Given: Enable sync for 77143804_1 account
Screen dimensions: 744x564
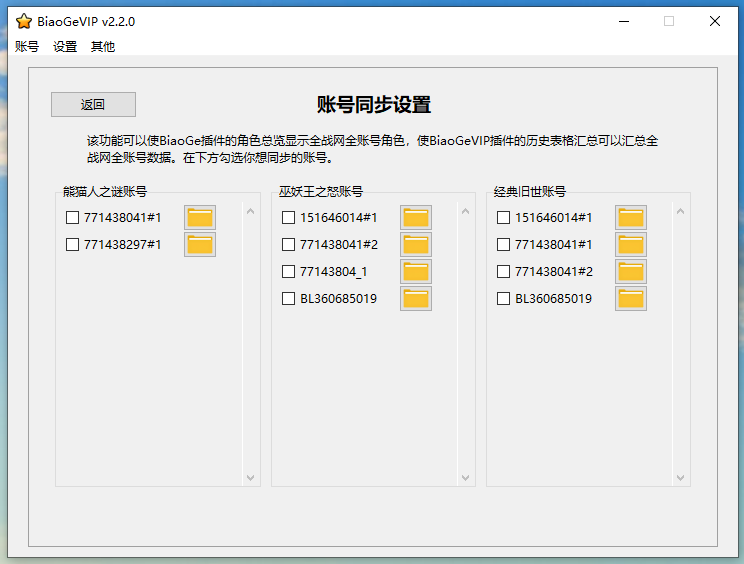Looking at the screenshot, I should pyautogui.click(x=288, y=271).
